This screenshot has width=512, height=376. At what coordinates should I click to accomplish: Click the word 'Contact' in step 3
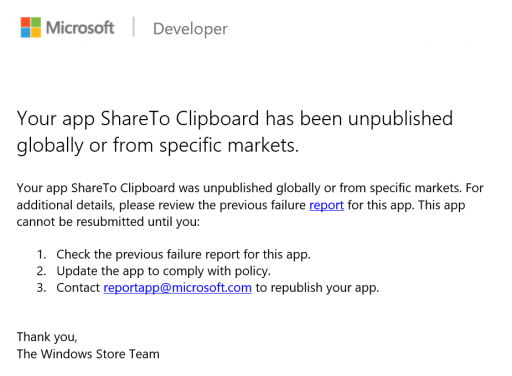78,287
